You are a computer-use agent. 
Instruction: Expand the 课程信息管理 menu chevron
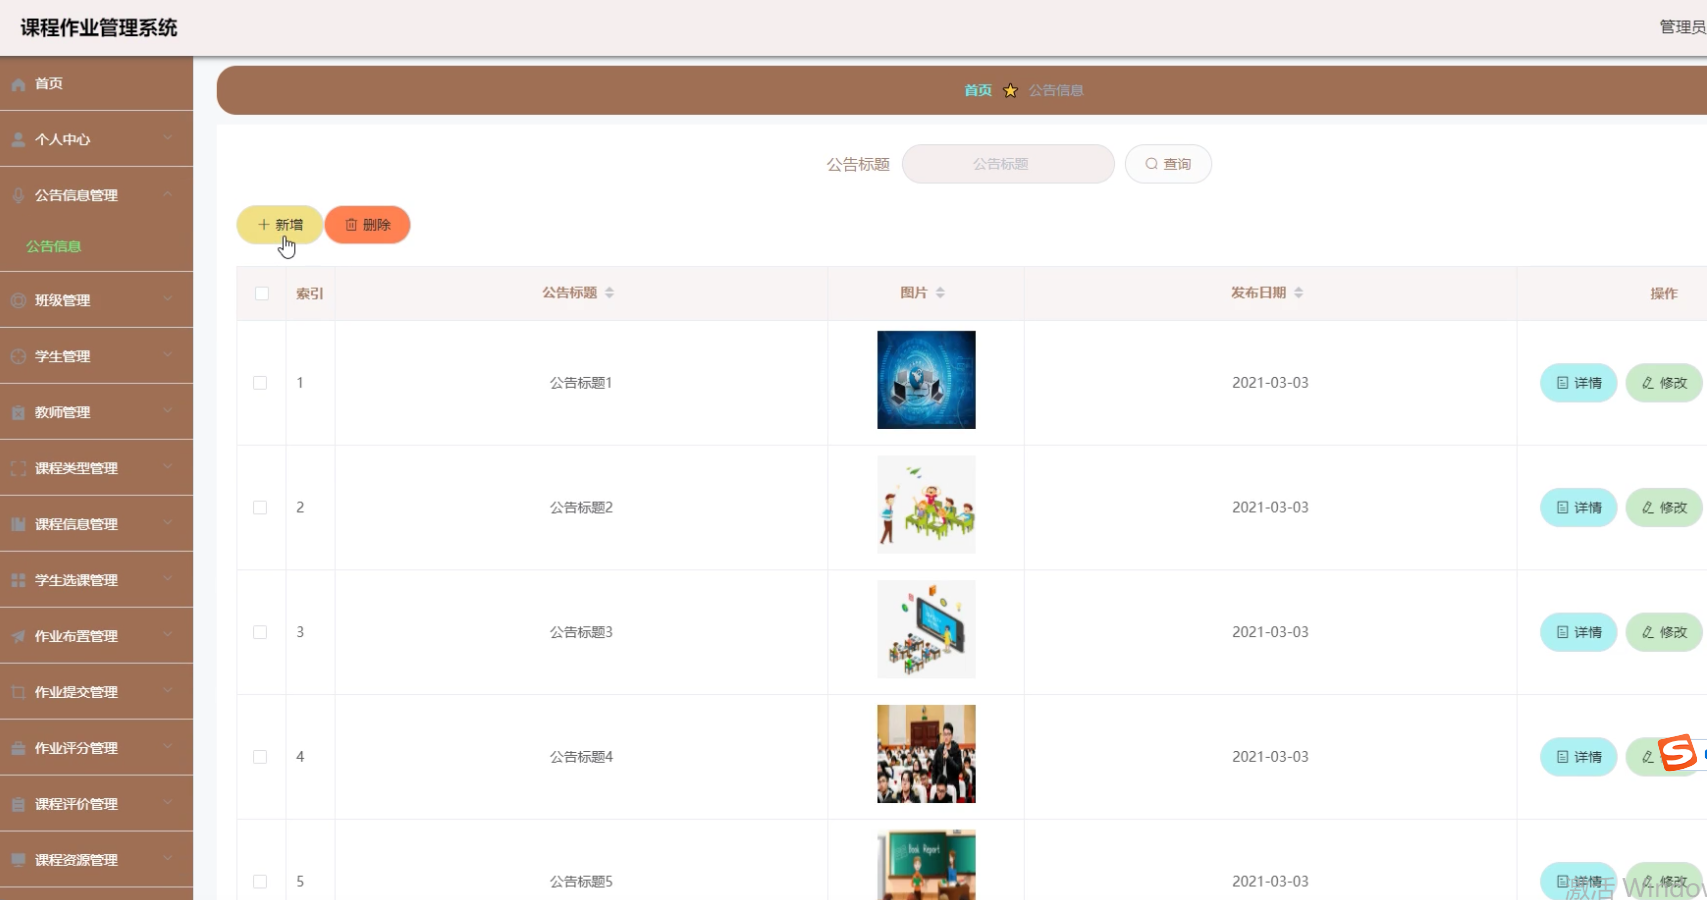pyautogui.click(x=168, y=522)
